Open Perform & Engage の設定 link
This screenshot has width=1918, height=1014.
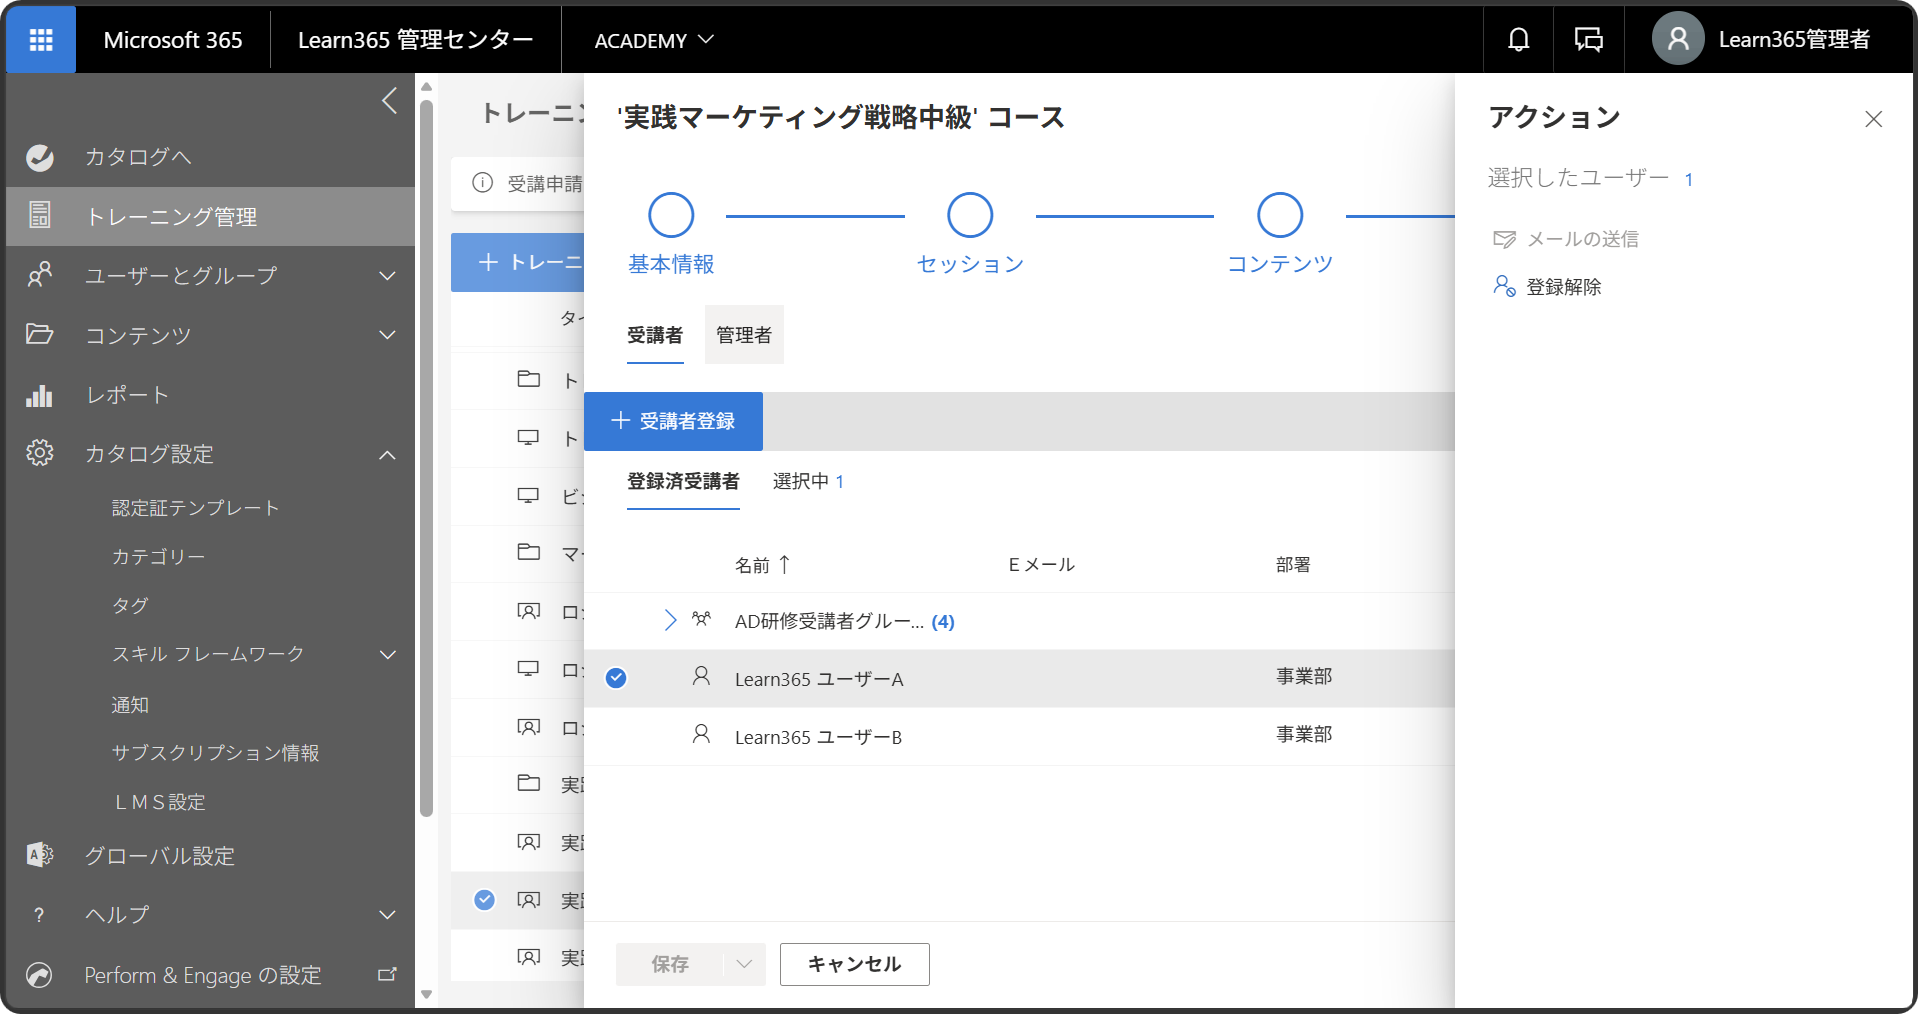point(210,975)
